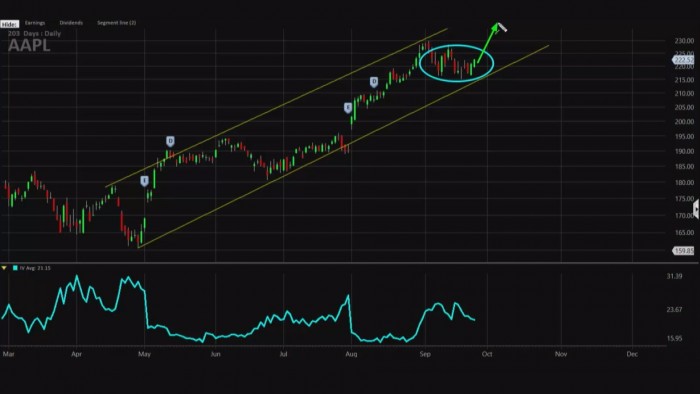Toggle Dividends markers visibility
Image resolution: width=700 pixels, height=394 pixels.
pos(71,23)
